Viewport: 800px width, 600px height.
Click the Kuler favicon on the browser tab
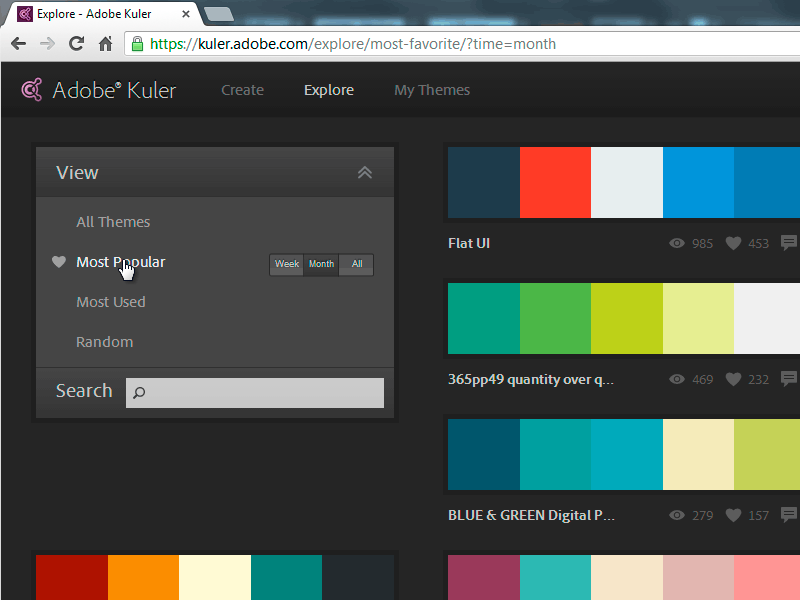point(24,14)
